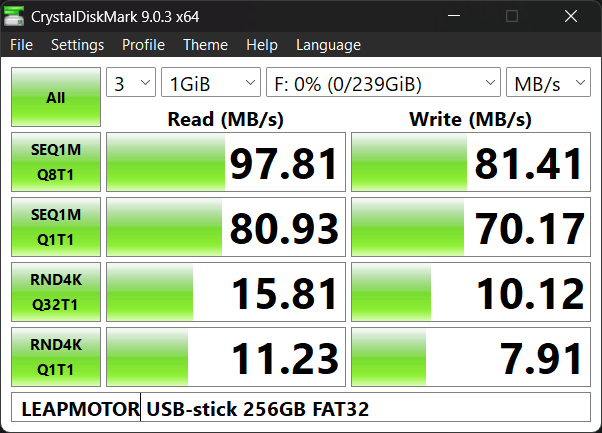Click the comment field reading LEAPMOTOR USB-stick 256GB FAT32
Viewport: 602px width, 433px height.
[301, 407]
